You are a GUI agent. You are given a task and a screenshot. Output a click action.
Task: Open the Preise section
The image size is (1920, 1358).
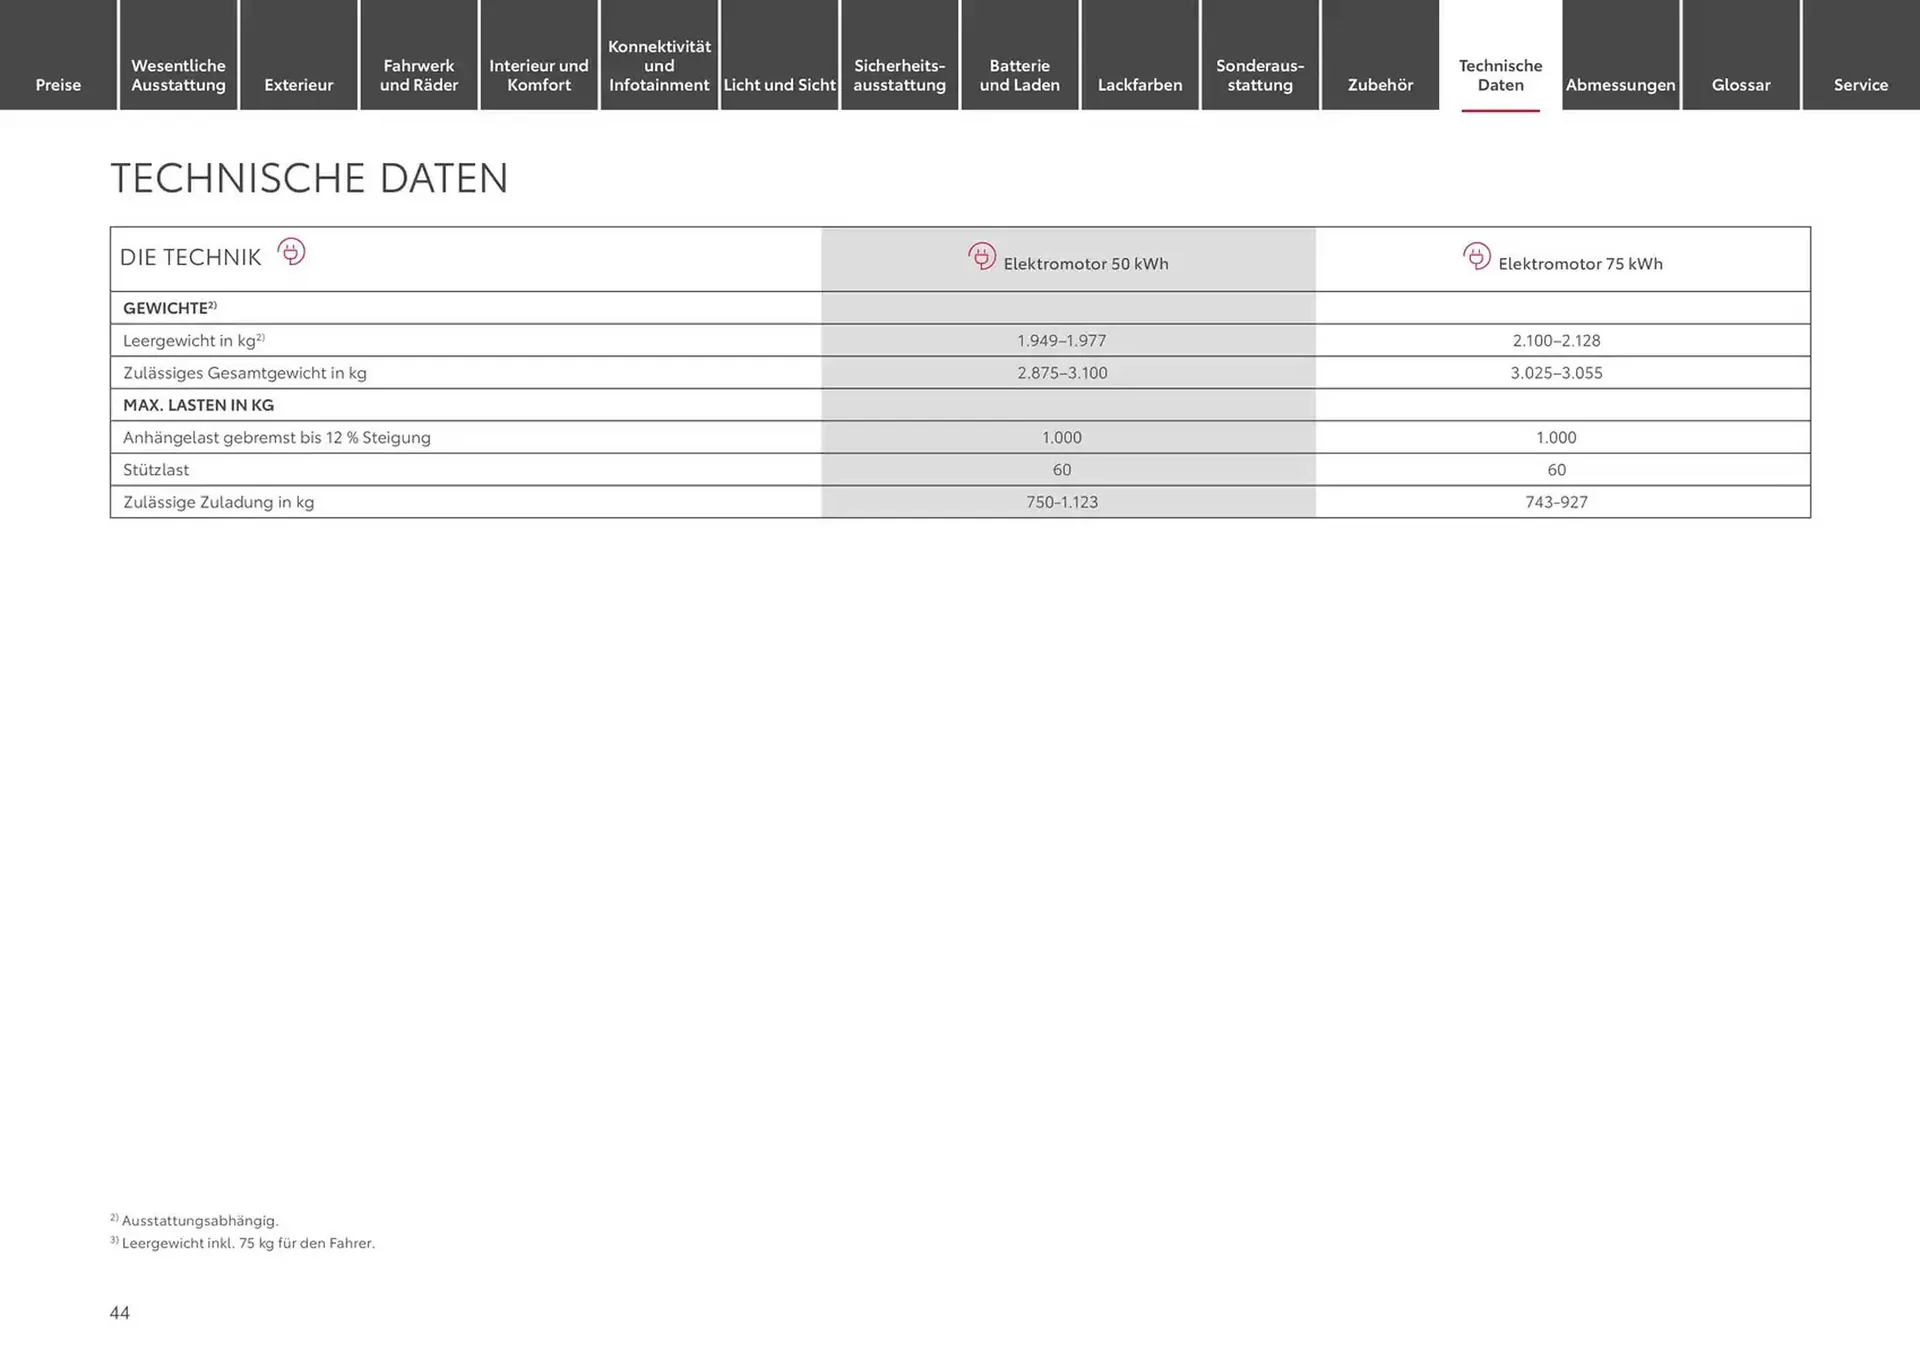pos(58,85)
